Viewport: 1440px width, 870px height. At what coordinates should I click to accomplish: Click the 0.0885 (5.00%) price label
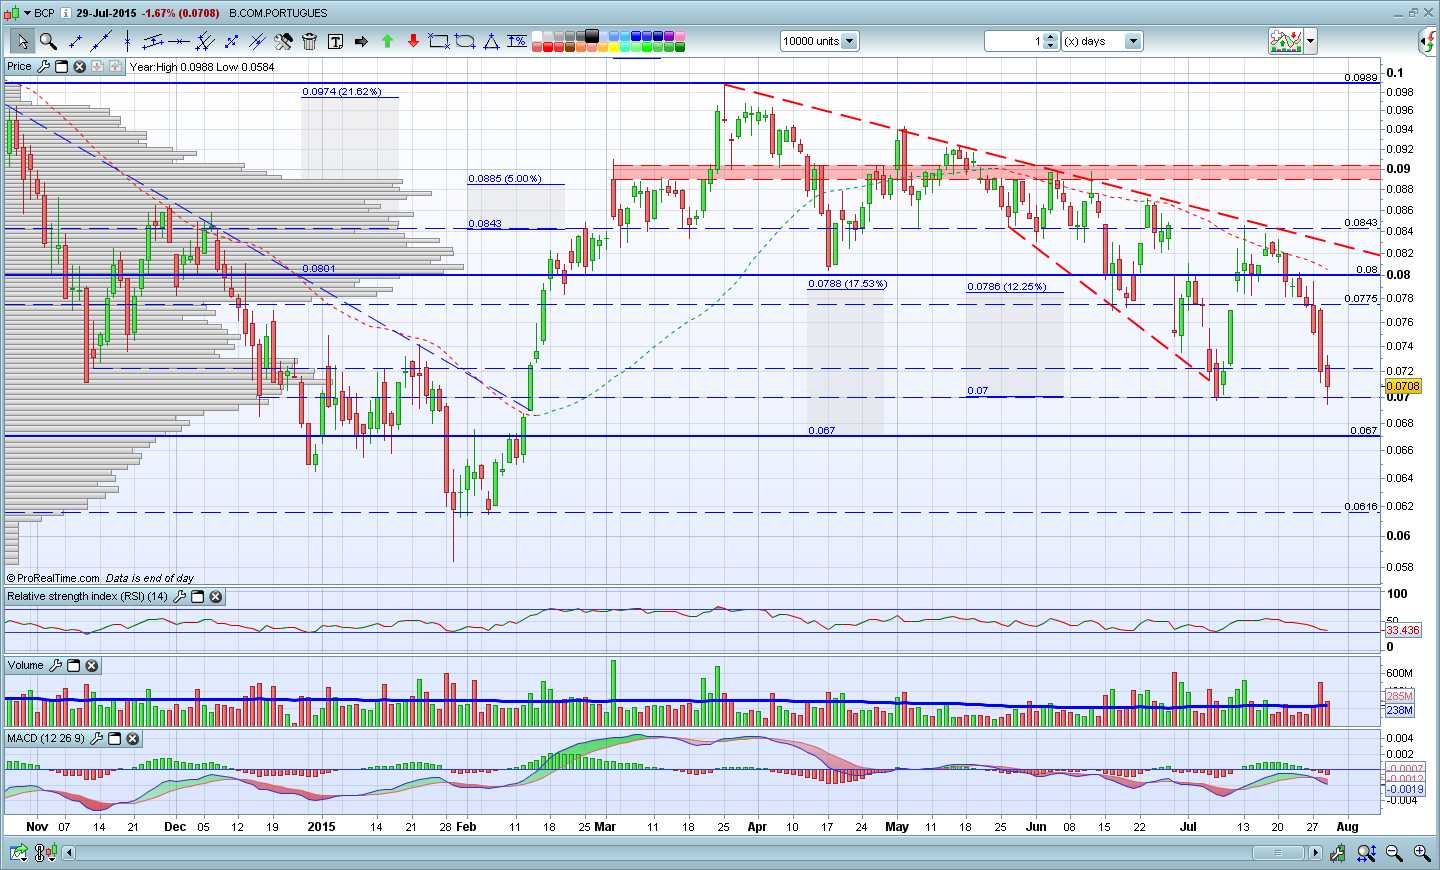tap(505, 179)
